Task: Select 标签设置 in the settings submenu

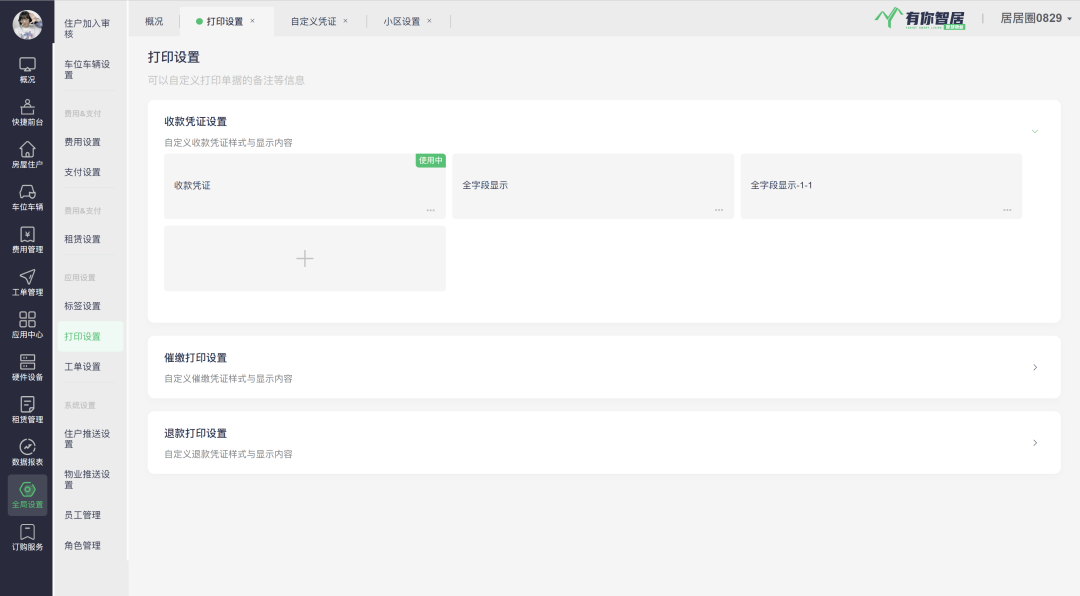Action: point(82,306)
